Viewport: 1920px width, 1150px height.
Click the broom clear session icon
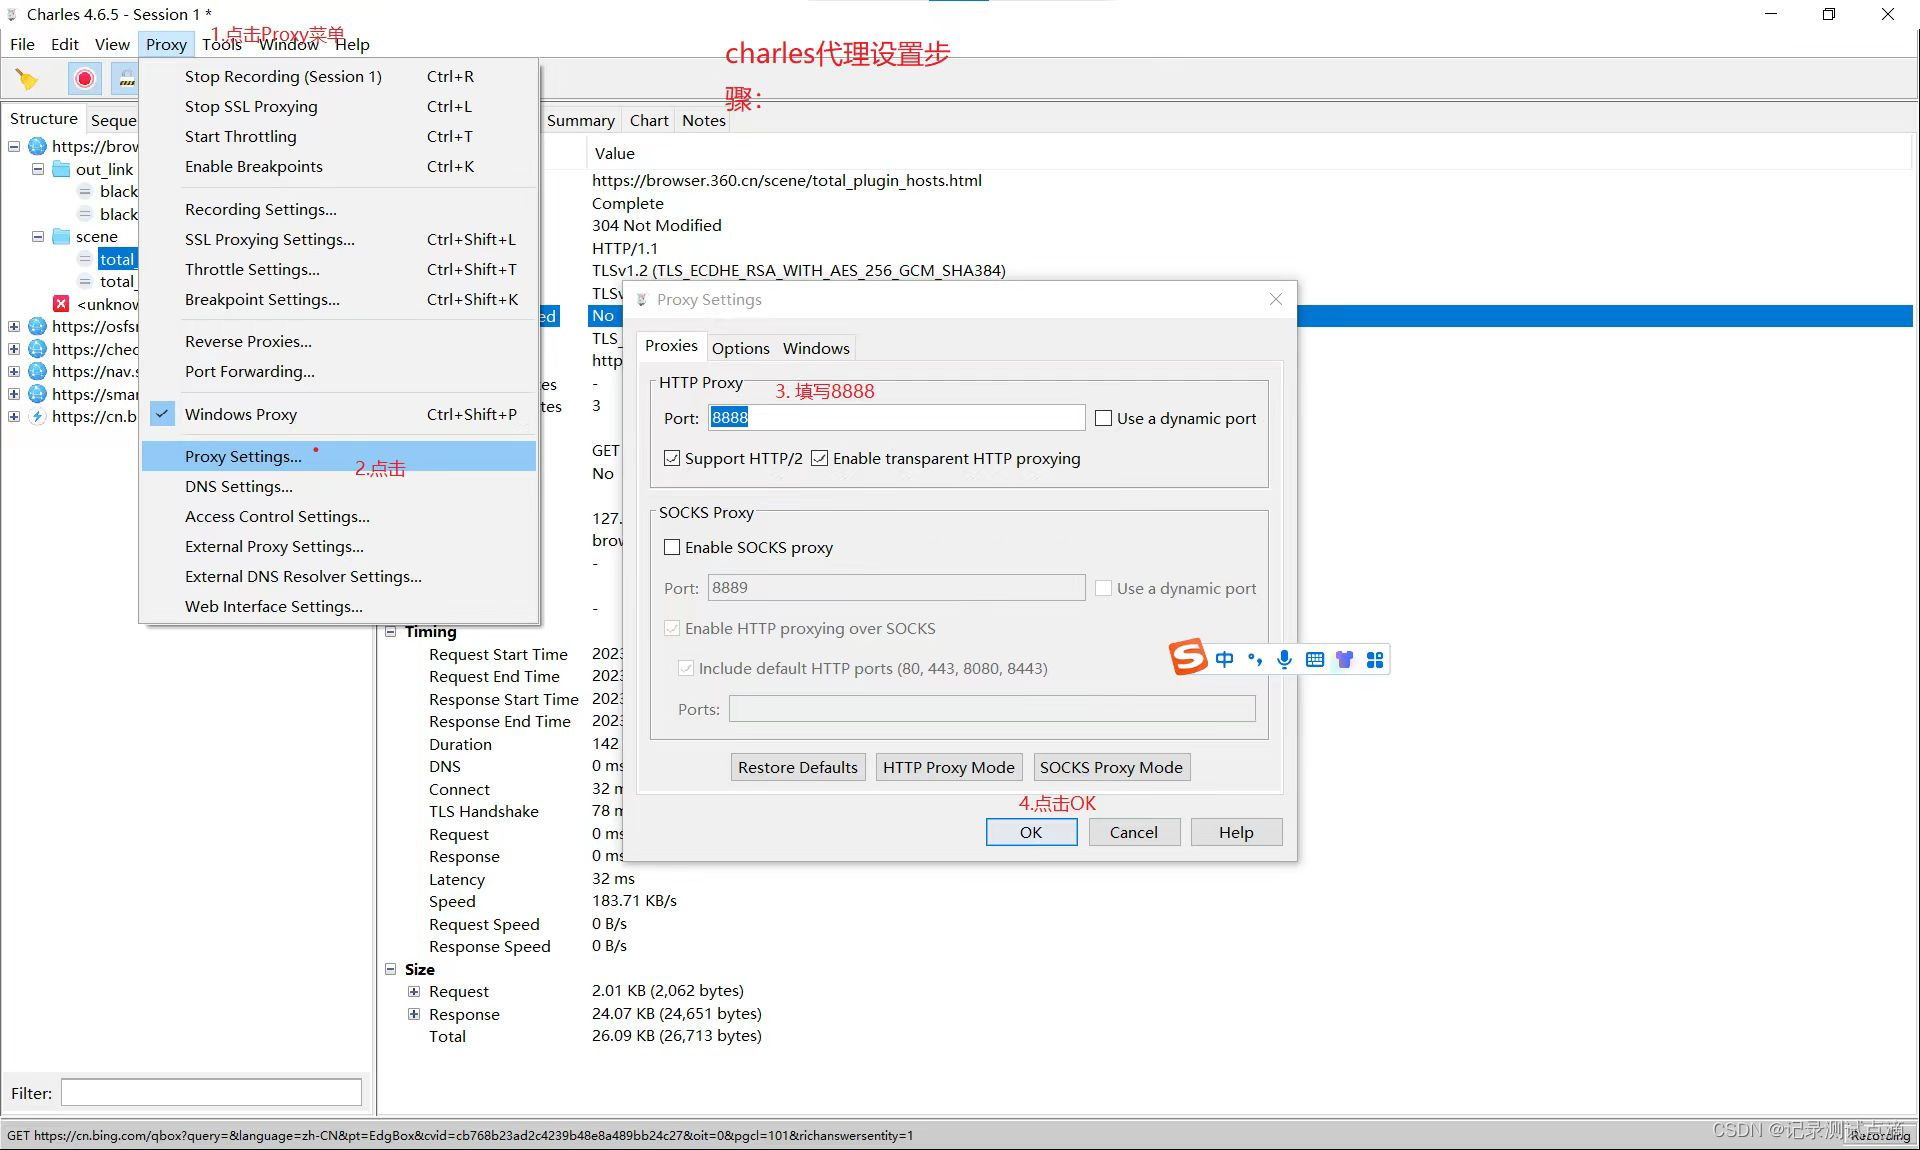tap(27, 79)
